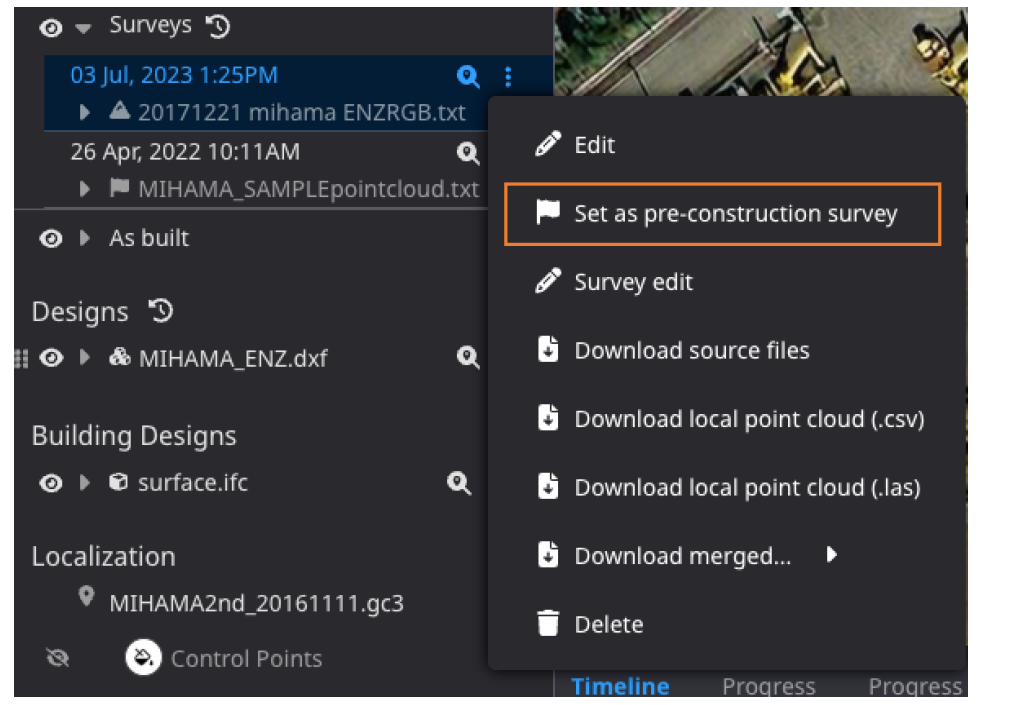The height and width of the screenshot is (705, 1012).
Task: Click the cube icon beside surface.ifc
Action: 118,482
